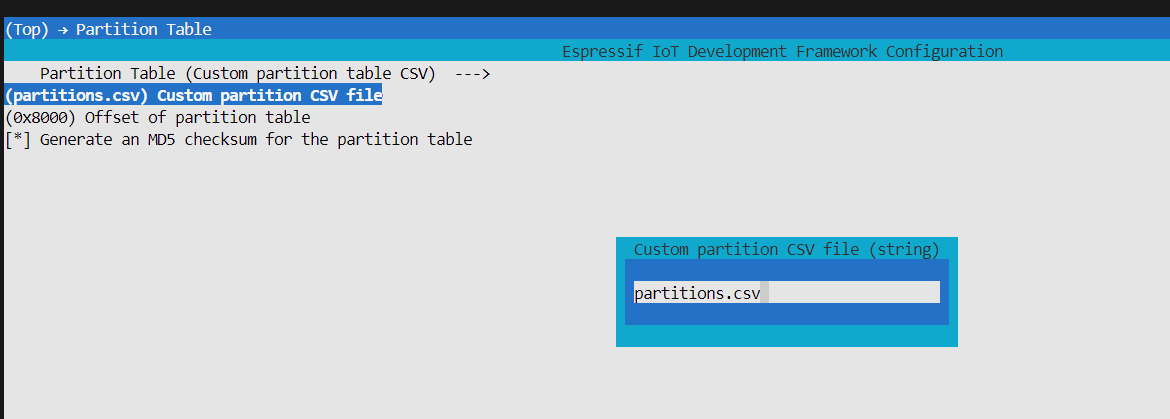
Task: Click the "Partition Table" breadcrumb label
Action: 143,29
